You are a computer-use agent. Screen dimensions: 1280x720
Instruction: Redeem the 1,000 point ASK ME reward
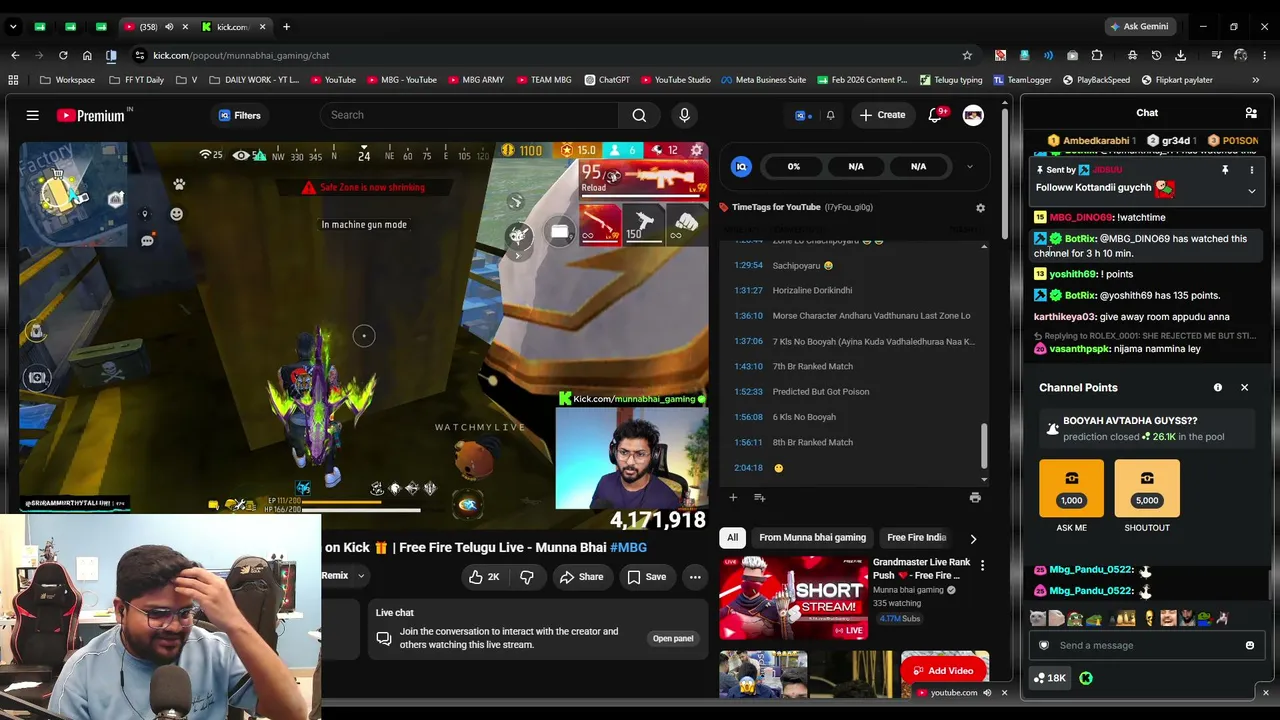1071,489
